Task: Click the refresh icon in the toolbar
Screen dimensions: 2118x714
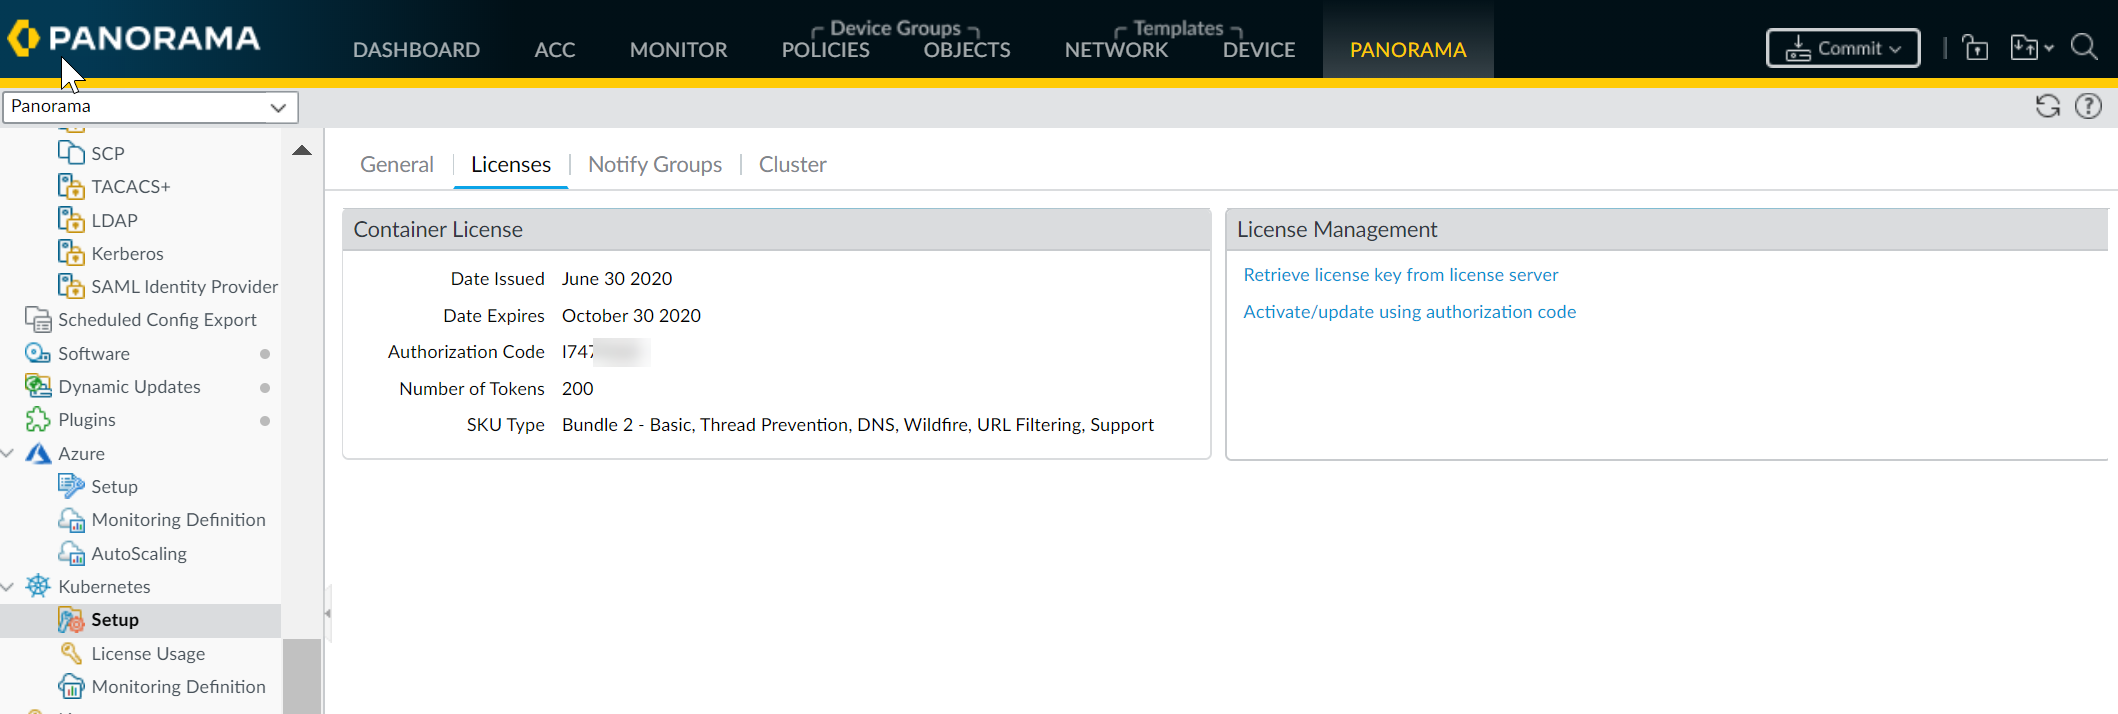Action: click(2047, 106)
